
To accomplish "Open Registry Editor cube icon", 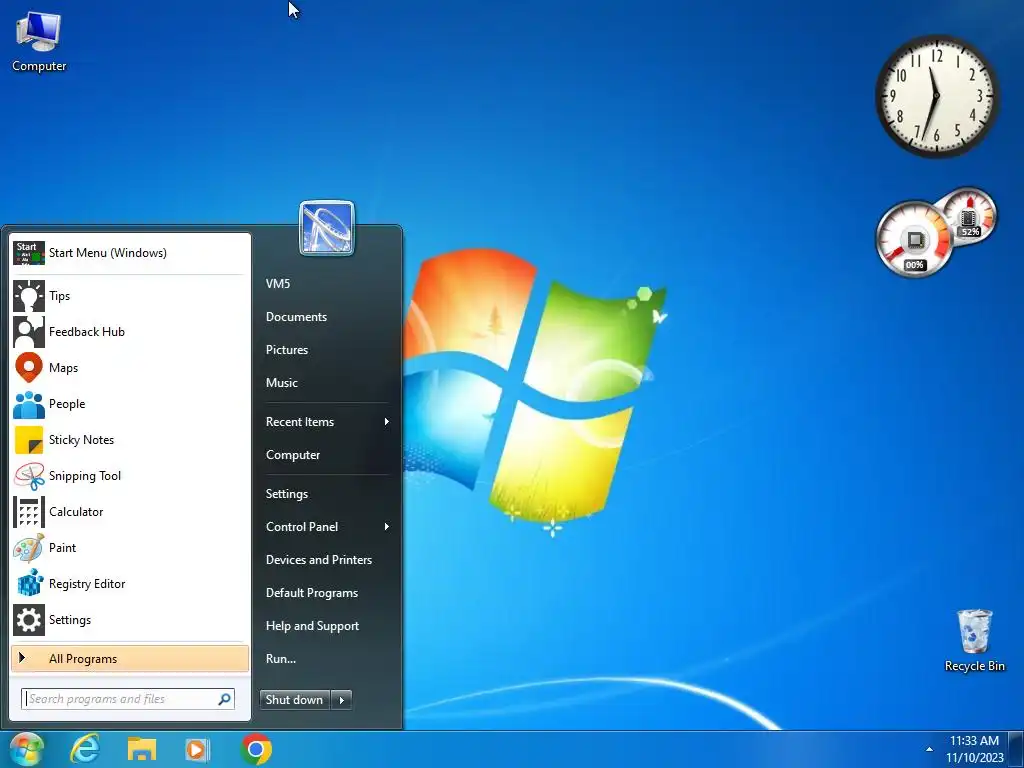I will tap(29, 584).
